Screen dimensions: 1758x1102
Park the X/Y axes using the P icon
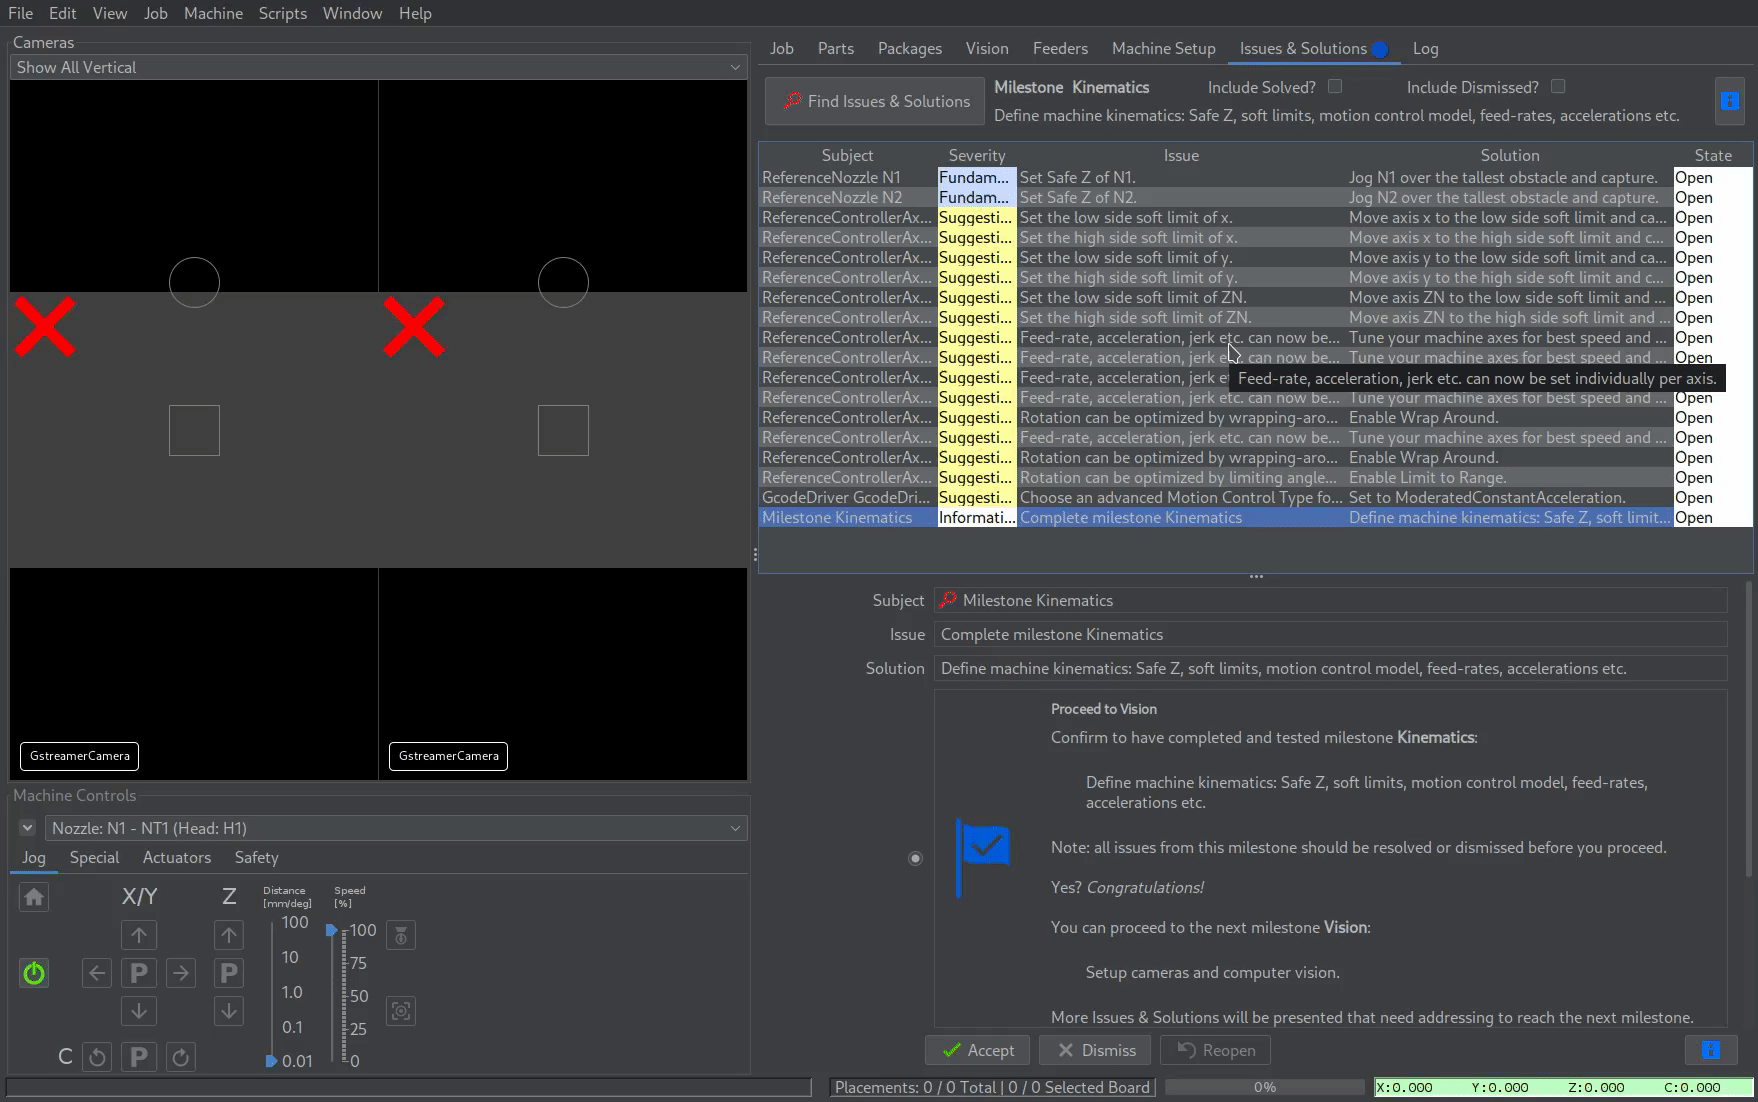(x=139, y=972)
